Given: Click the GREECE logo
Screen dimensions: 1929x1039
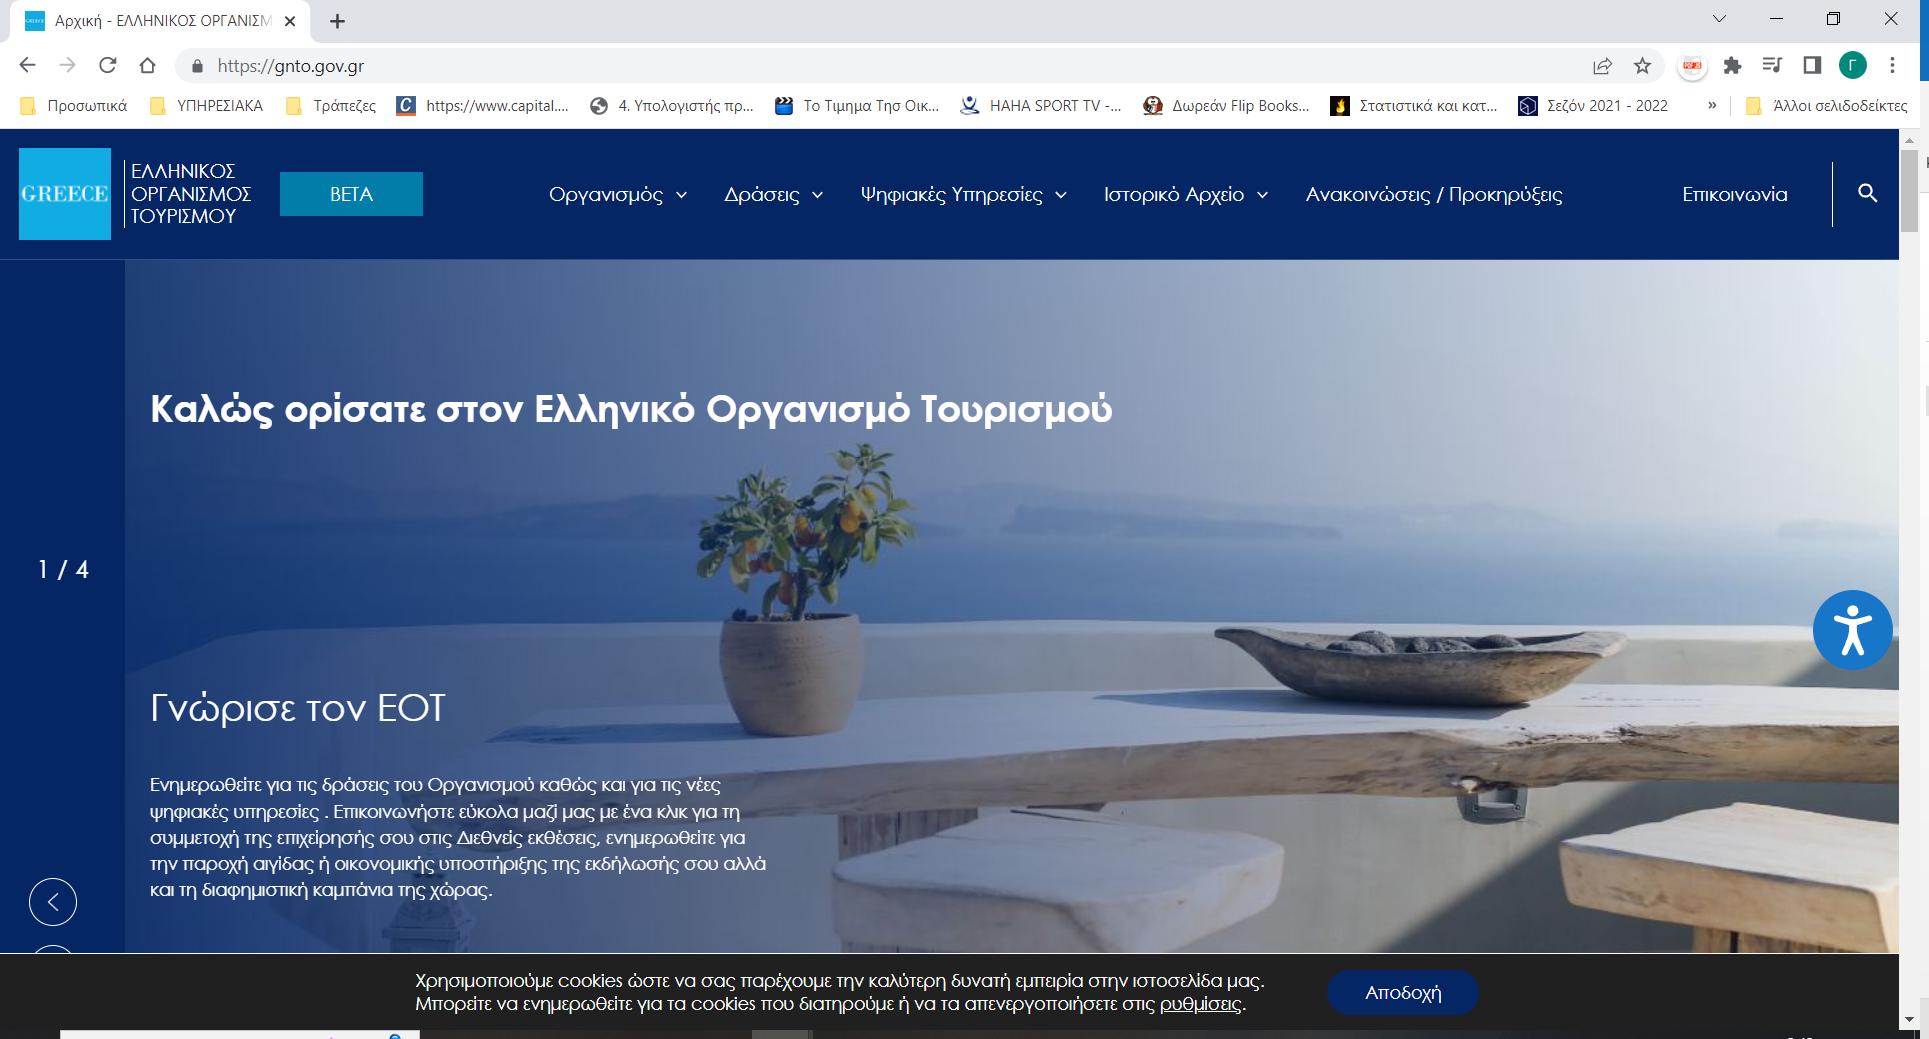Looking at the screenshot, I should click(x=65, y=194).
